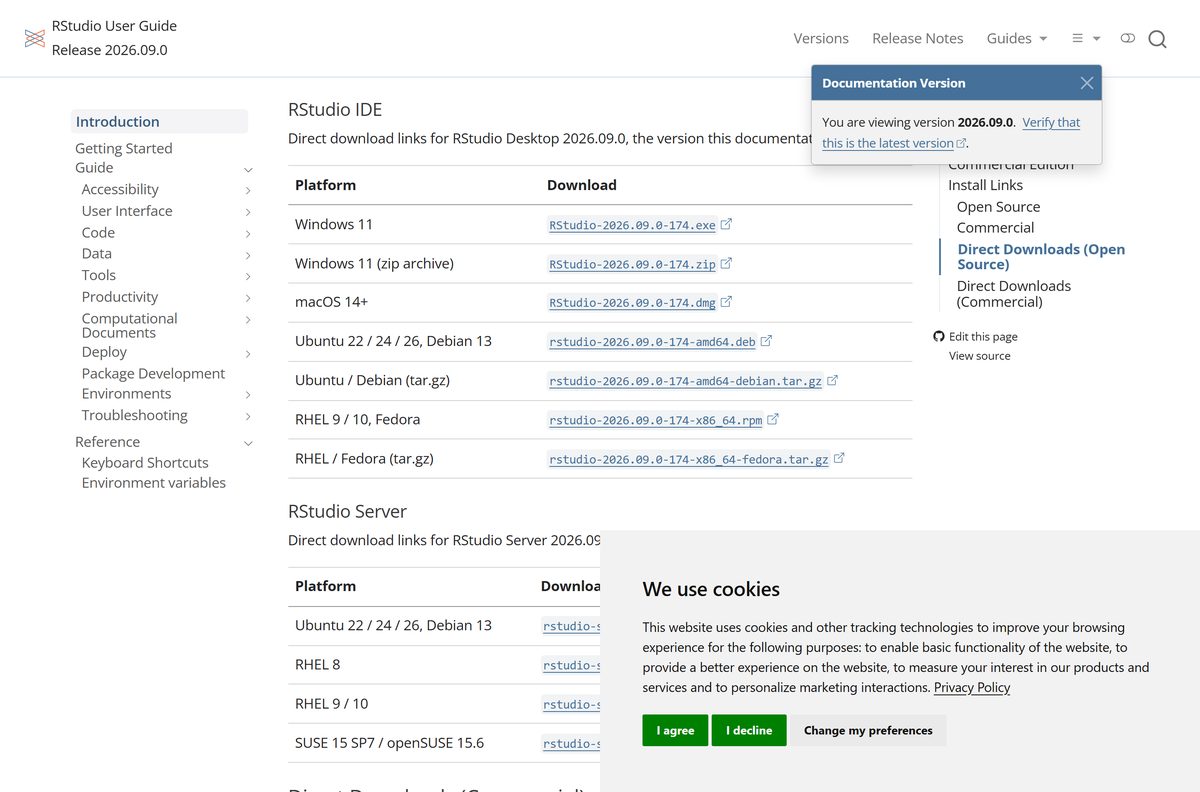Jump to Direct Downloads (Commercial) section
The width and height of the screenshot is (1200, 792).
coord(1014,293)
